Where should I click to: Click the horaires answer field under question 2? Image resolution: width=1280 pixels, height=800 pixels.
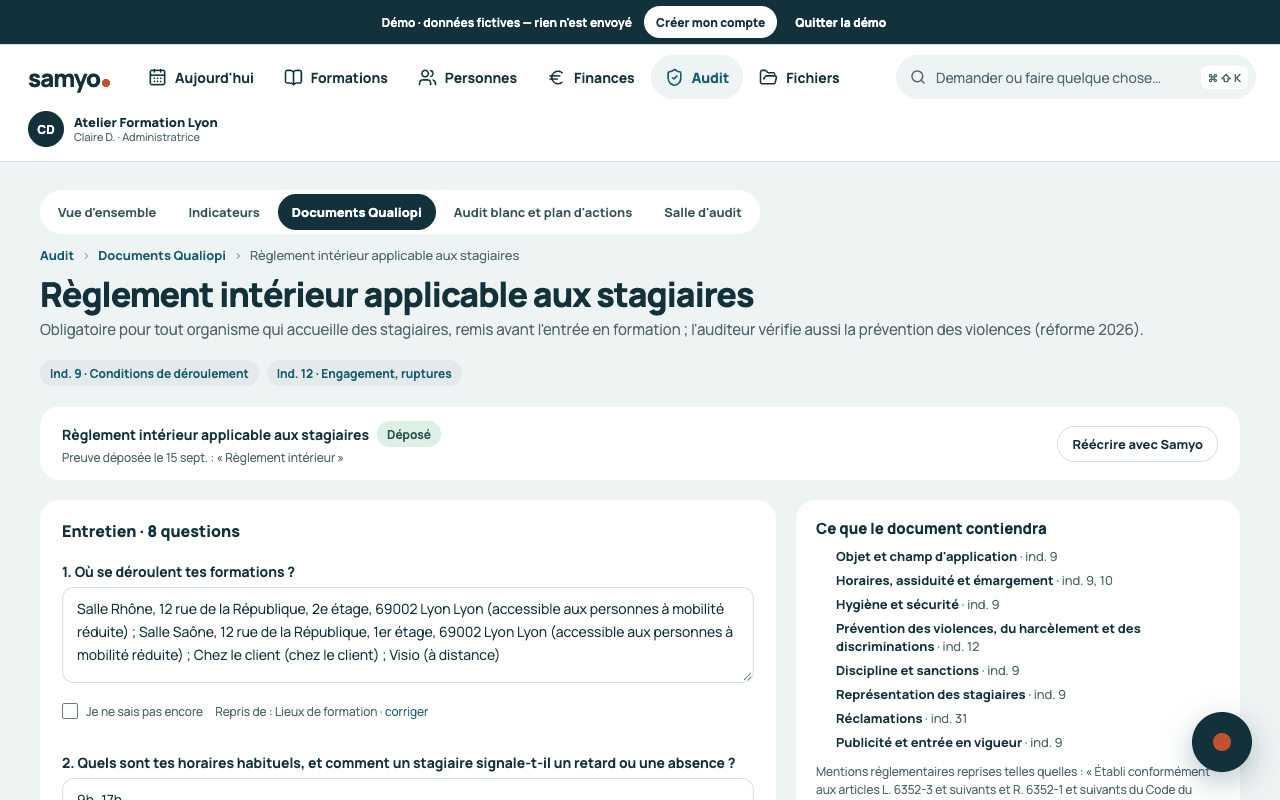click(408, 790)
